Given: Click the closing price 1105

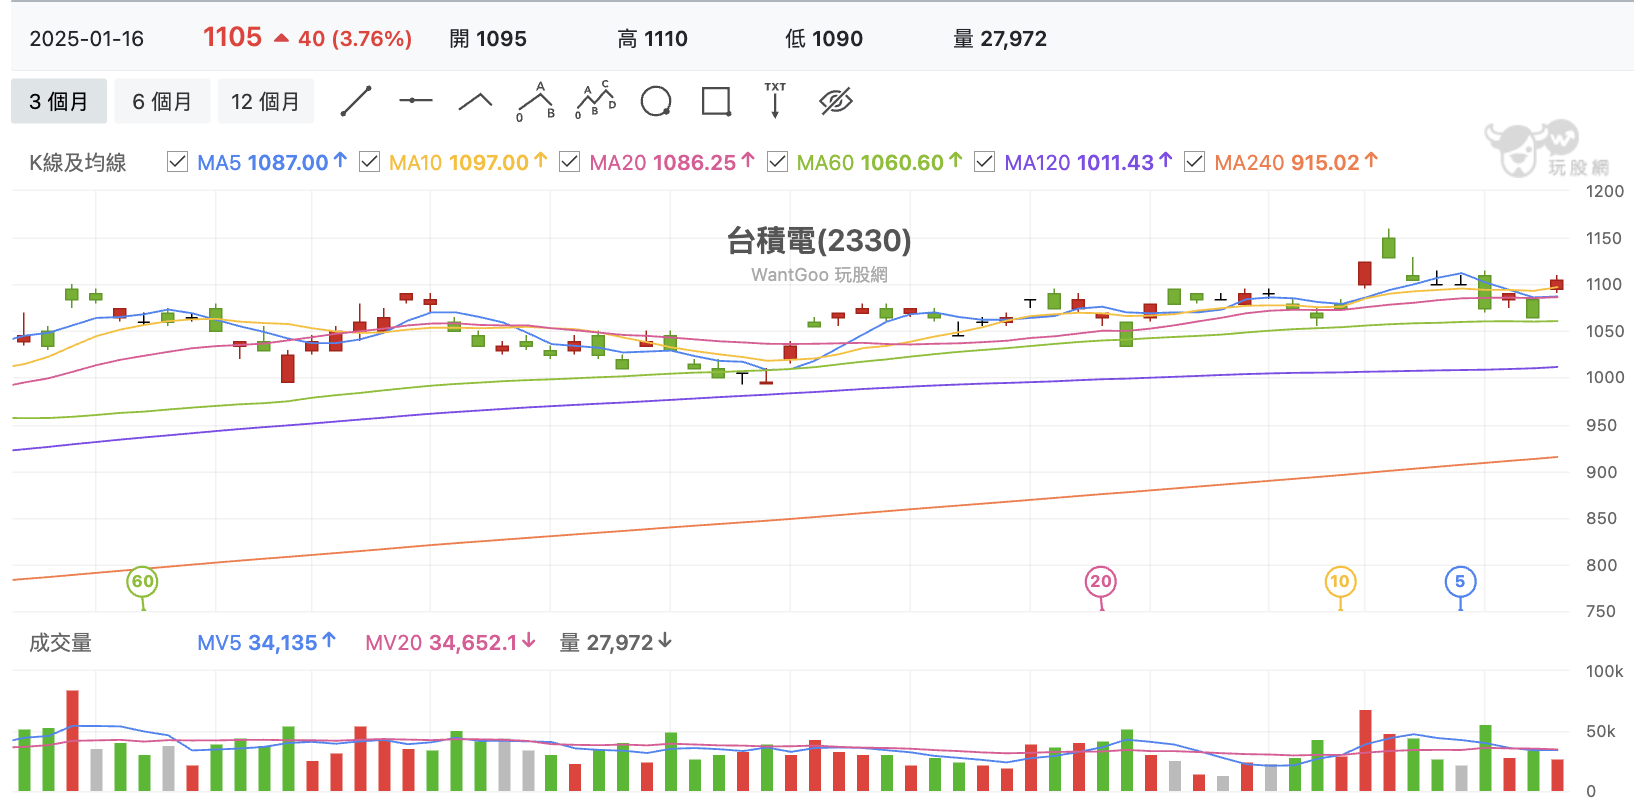Looking at the screenshot, I should pos(232,37).
